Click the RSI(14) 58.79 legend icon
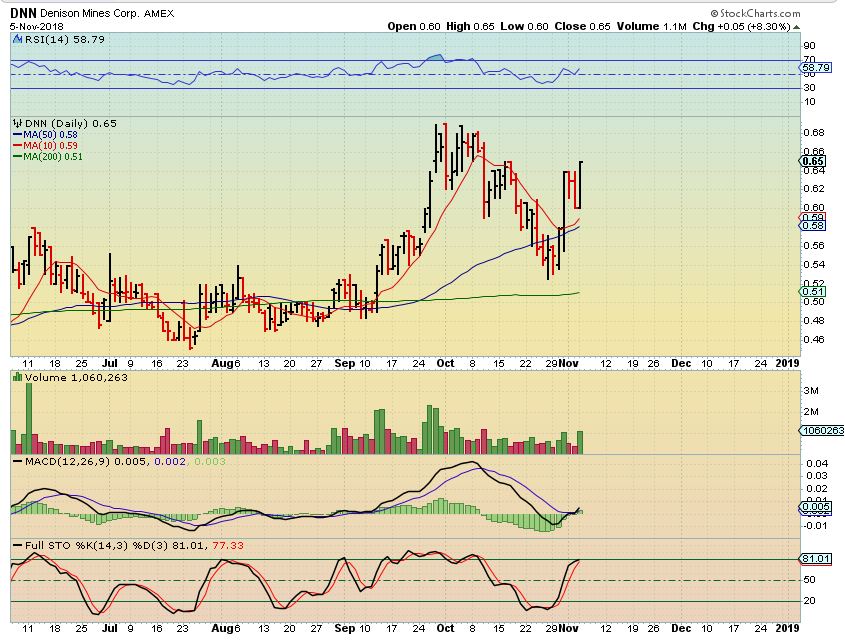 18,39
